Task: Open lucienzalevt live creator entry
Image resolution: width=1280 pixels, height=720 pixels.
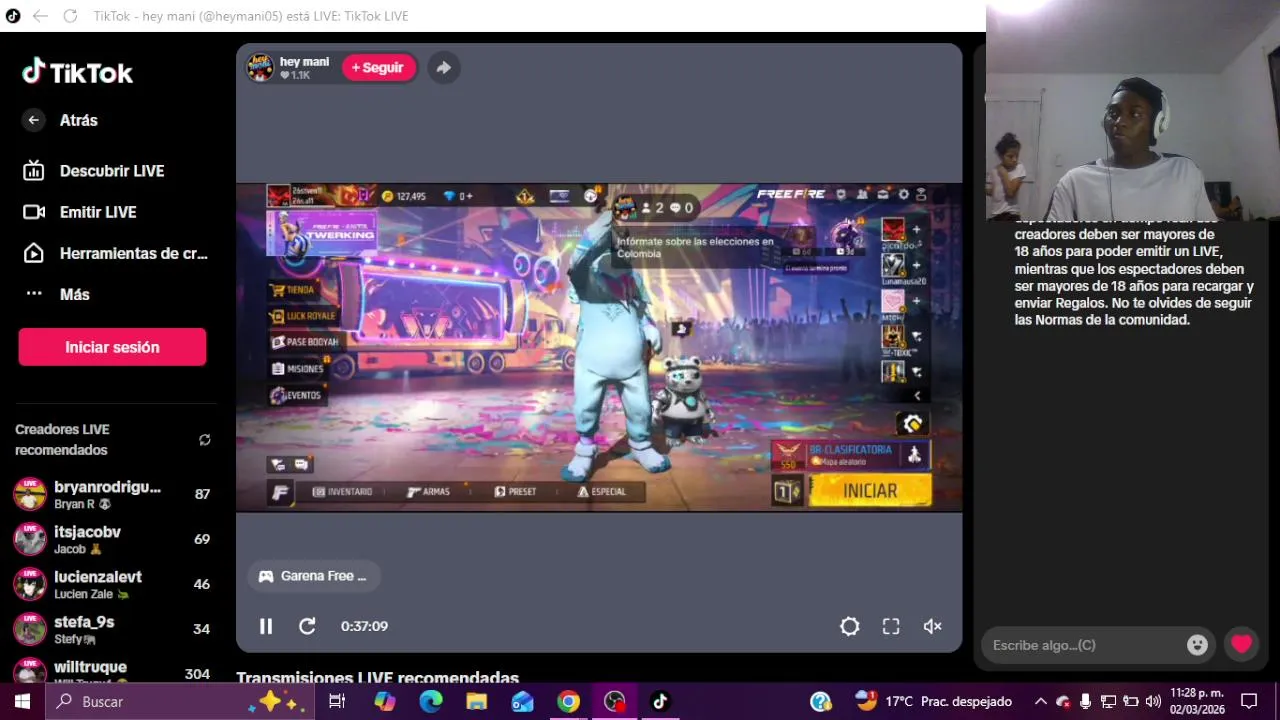Action: click(x=112, y=584)
